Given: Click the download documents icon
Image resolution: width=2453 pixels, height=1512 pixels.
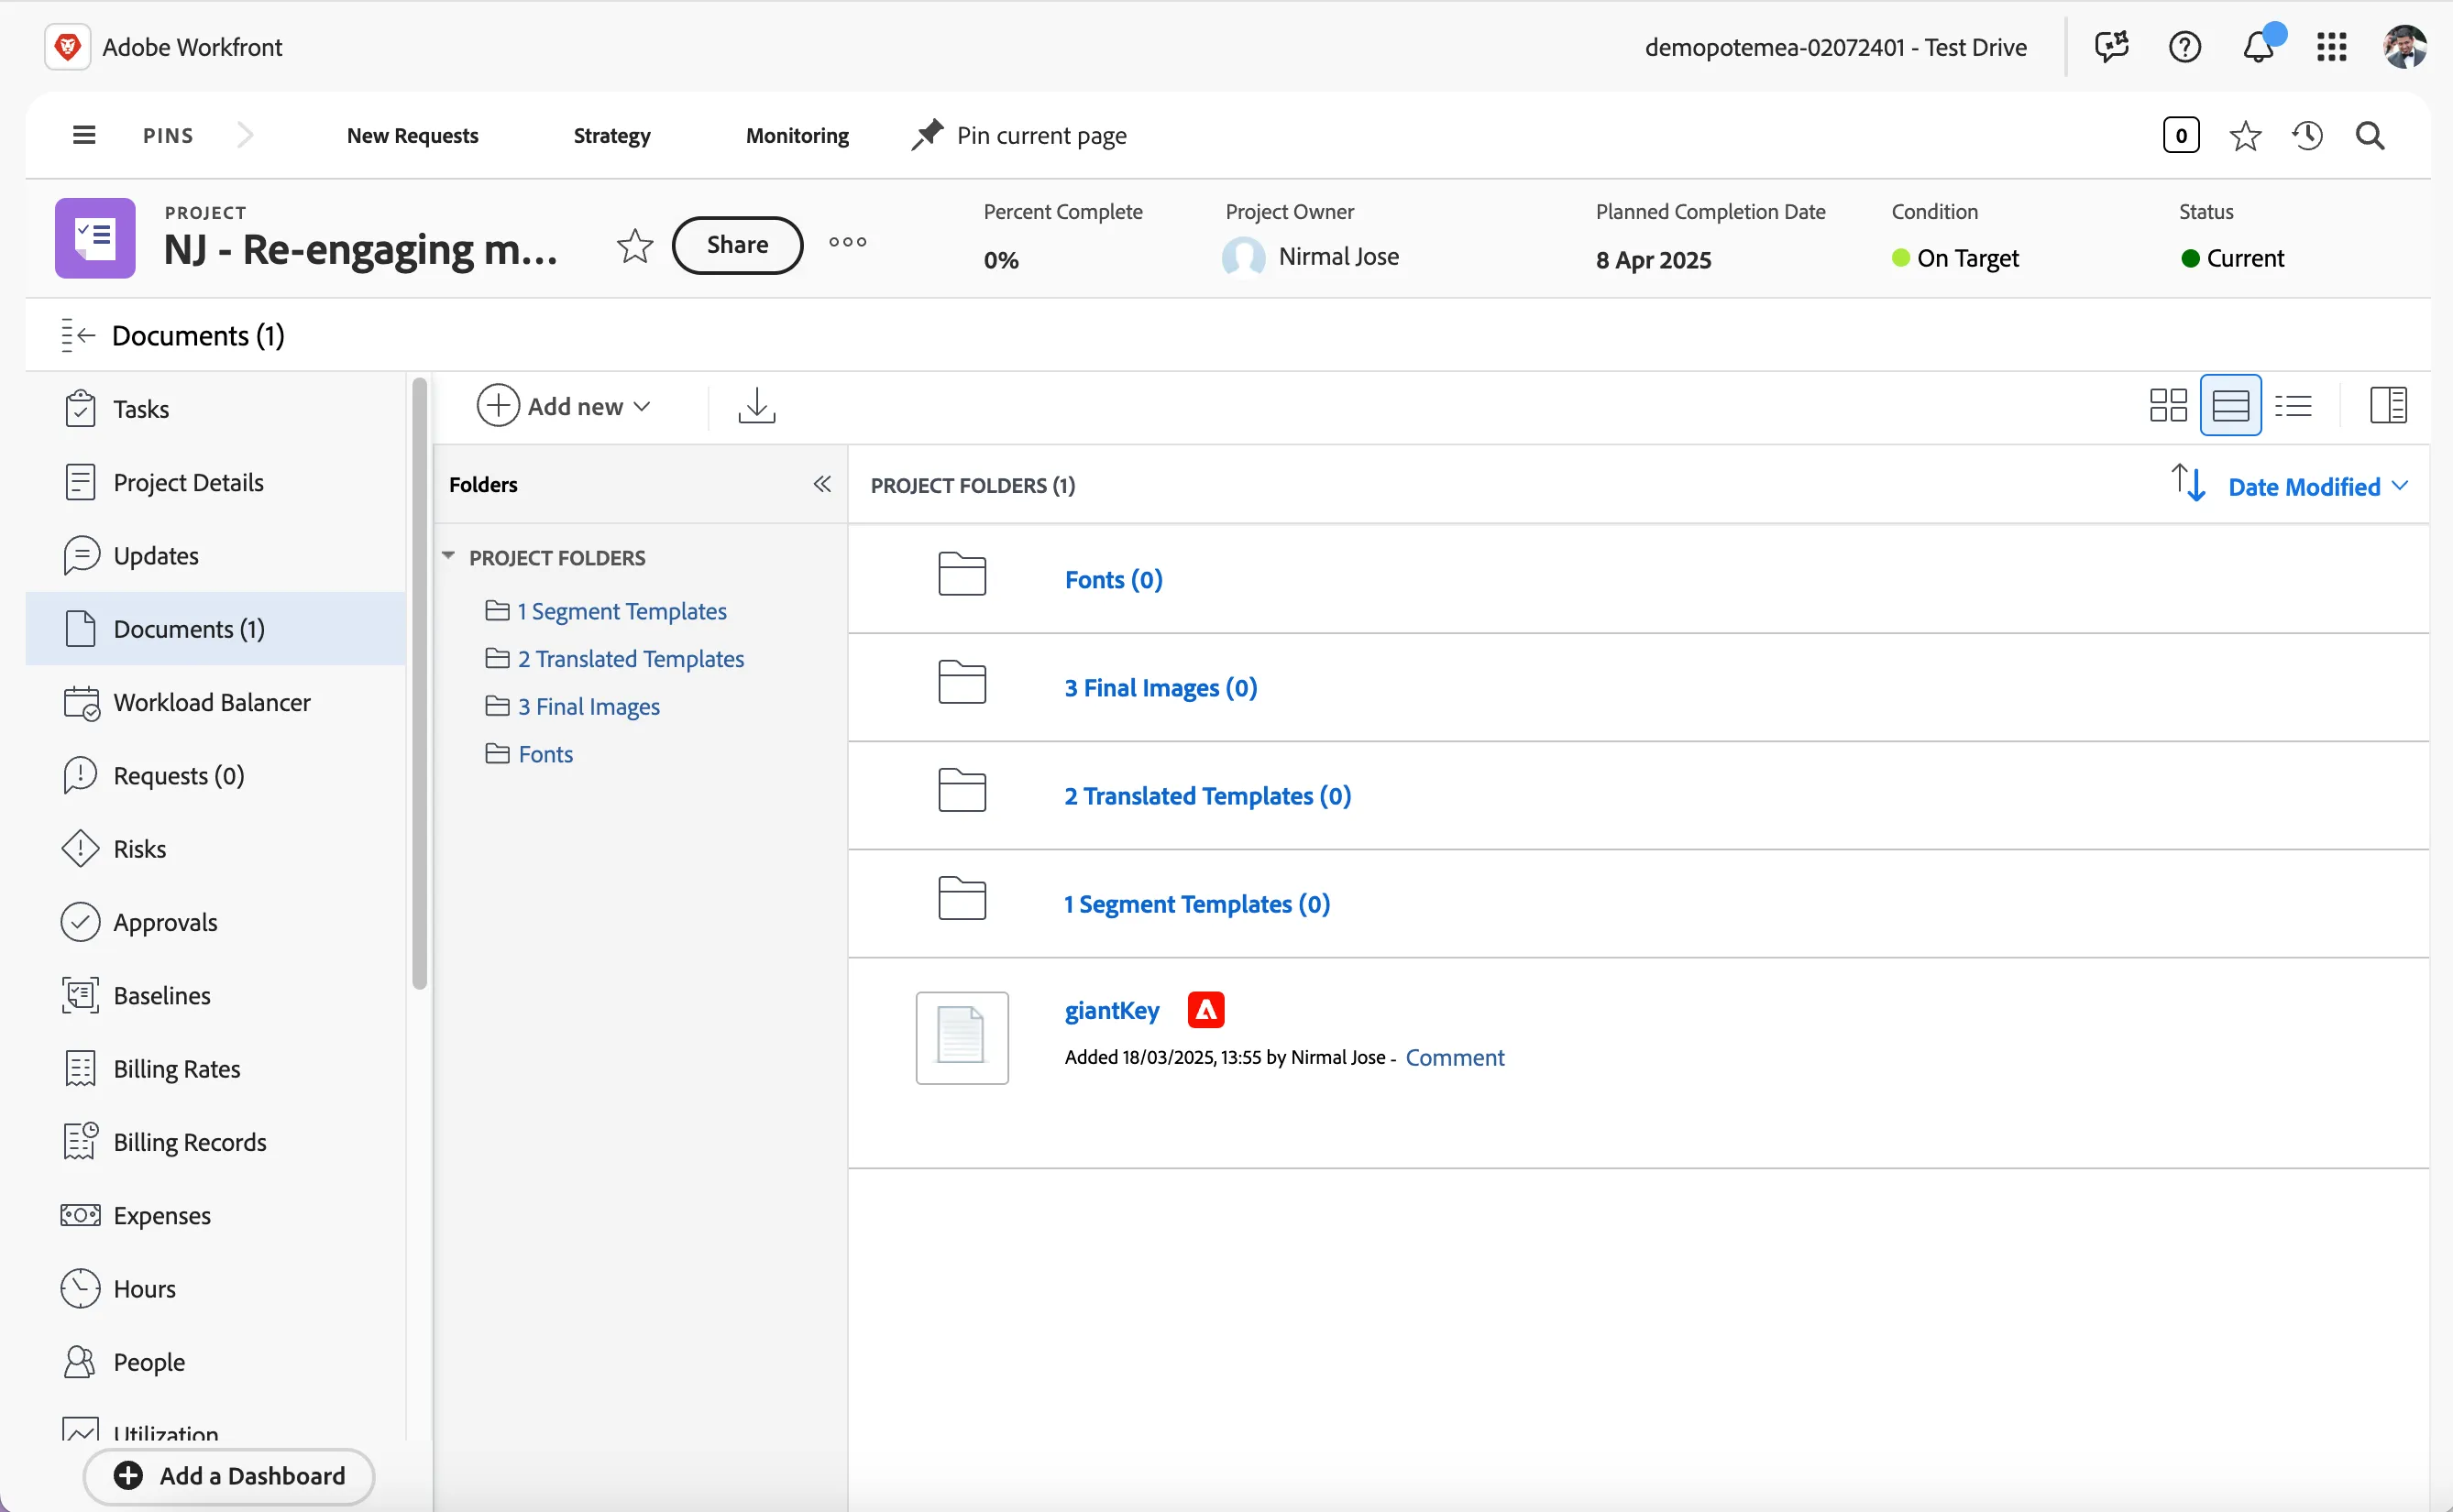Looking at the screenshot, I should [757, 405].
